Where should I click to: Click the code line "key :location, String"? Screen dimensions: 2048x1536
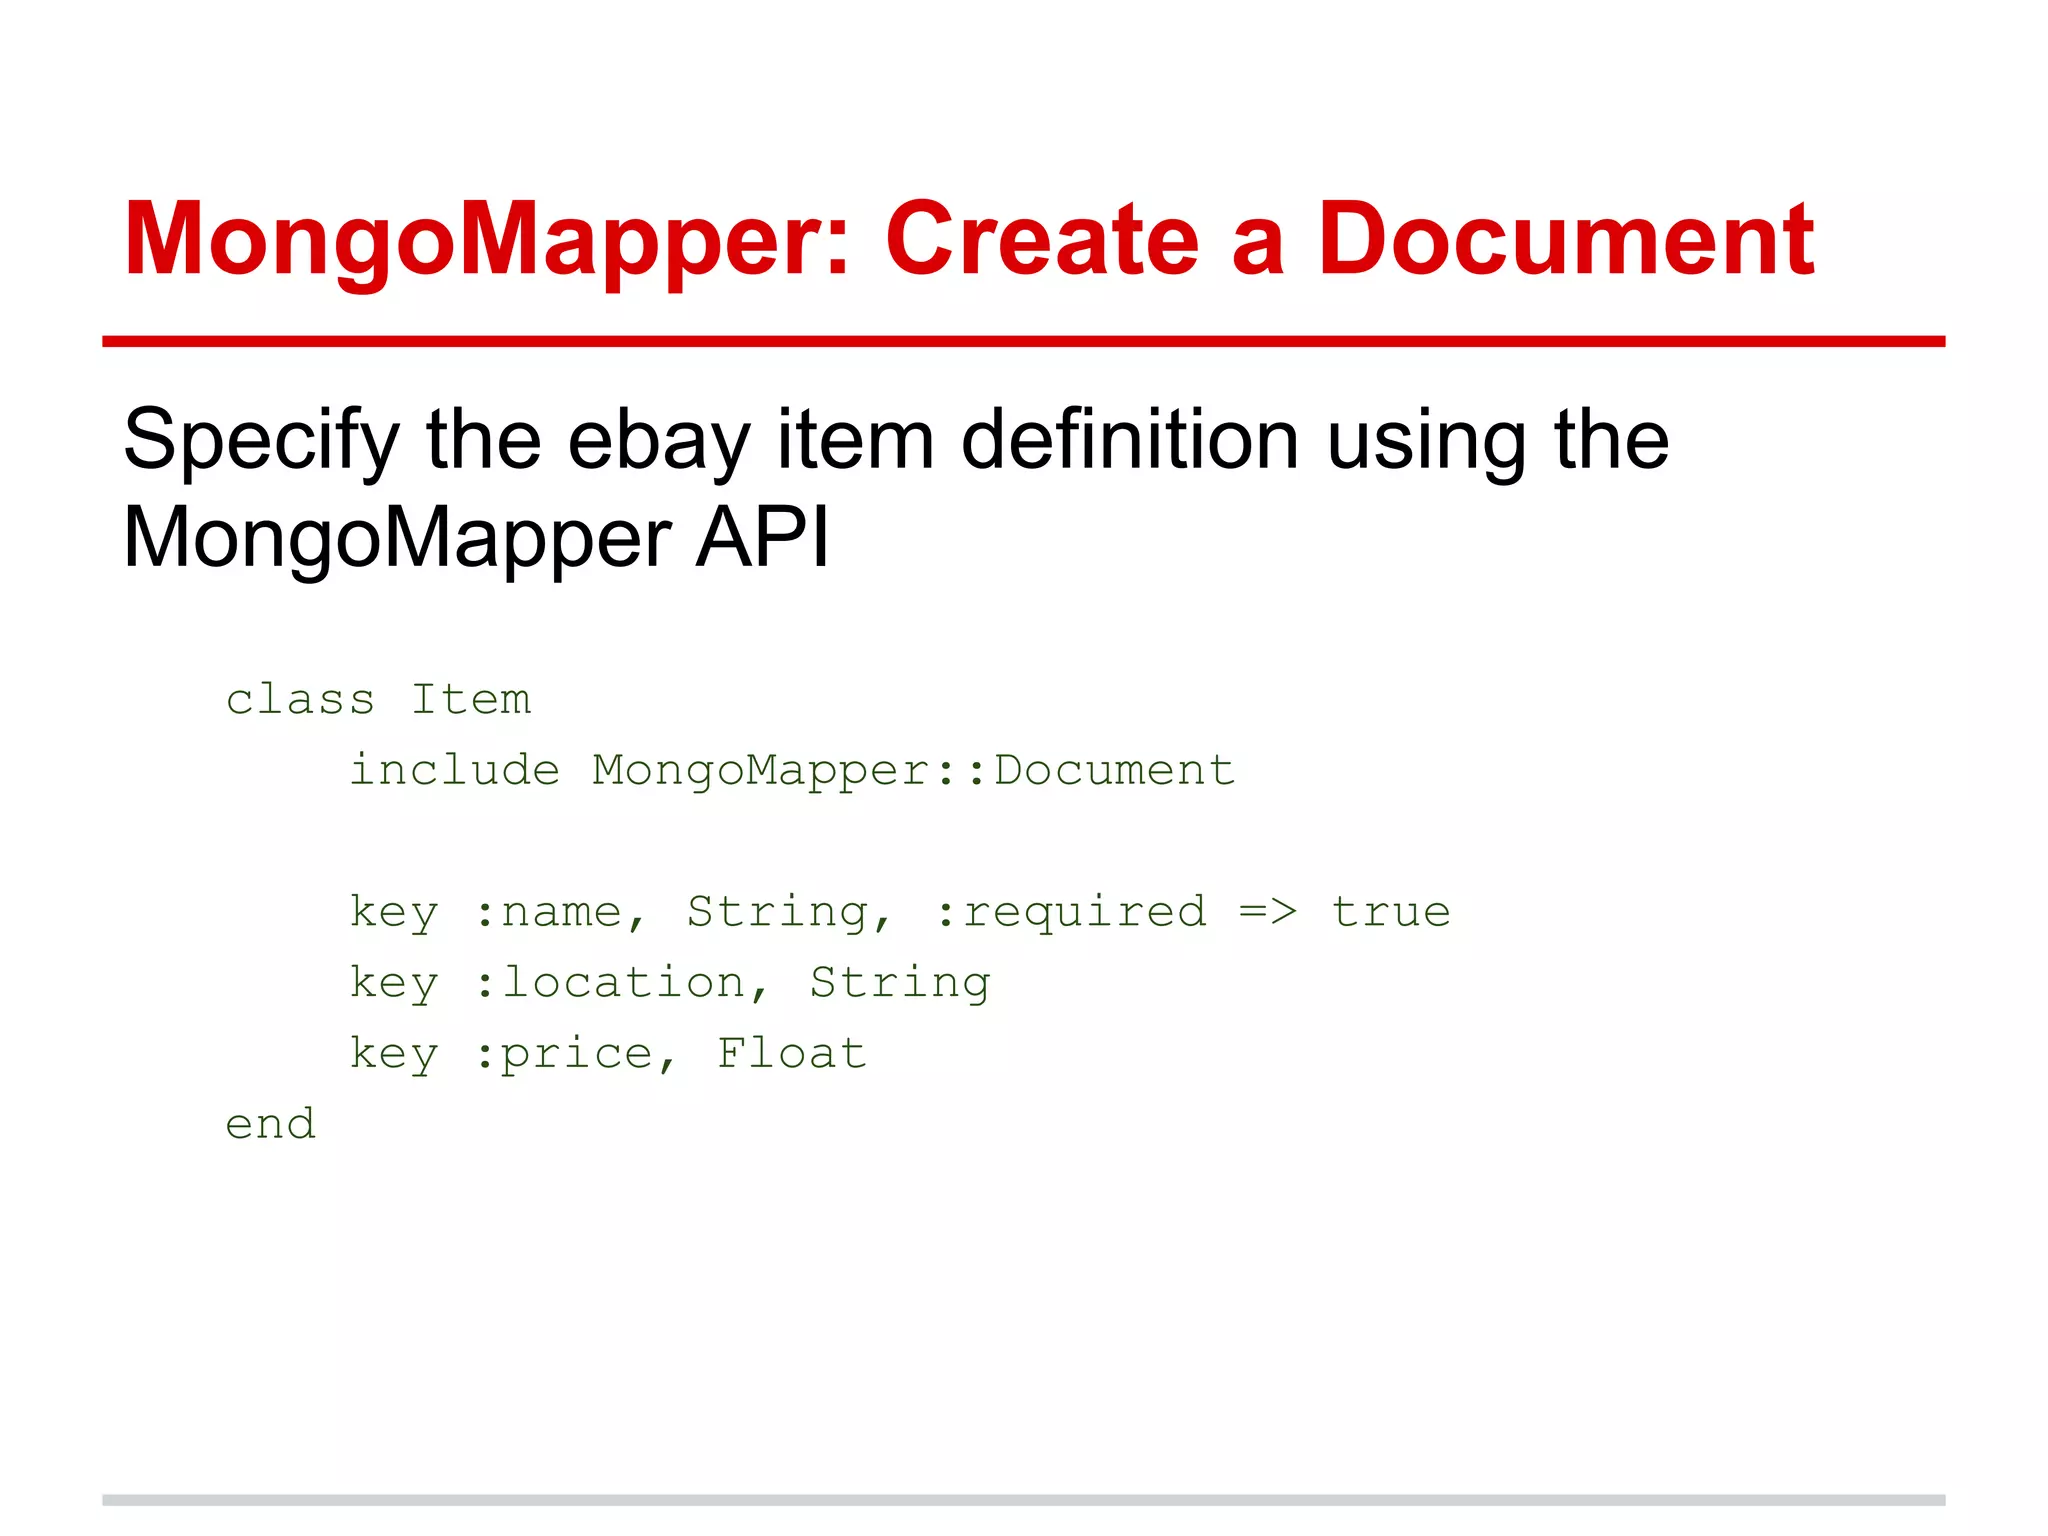click(x=669, y=984)
